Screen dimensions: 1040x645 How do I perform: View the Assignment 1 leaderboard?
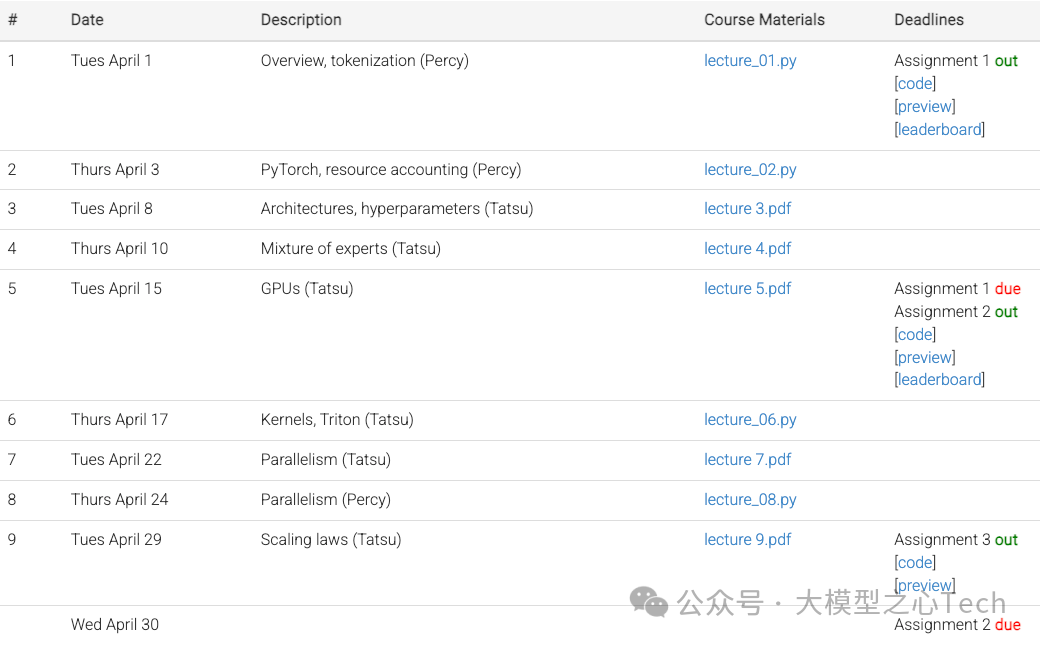coord(939,130)
